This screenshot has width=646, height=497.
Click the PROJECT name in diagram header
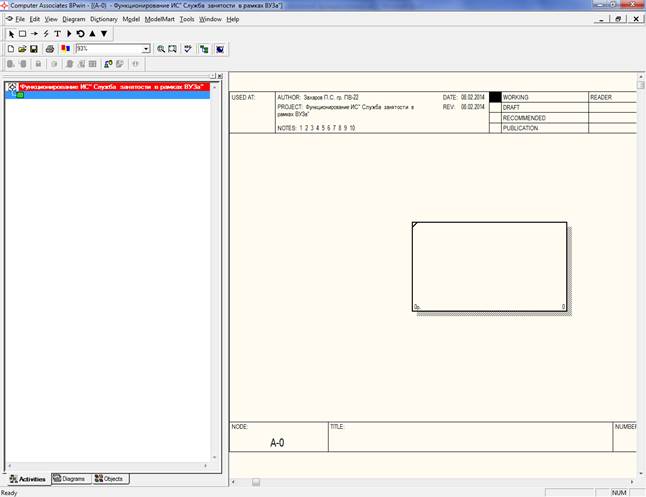(345, 110)
